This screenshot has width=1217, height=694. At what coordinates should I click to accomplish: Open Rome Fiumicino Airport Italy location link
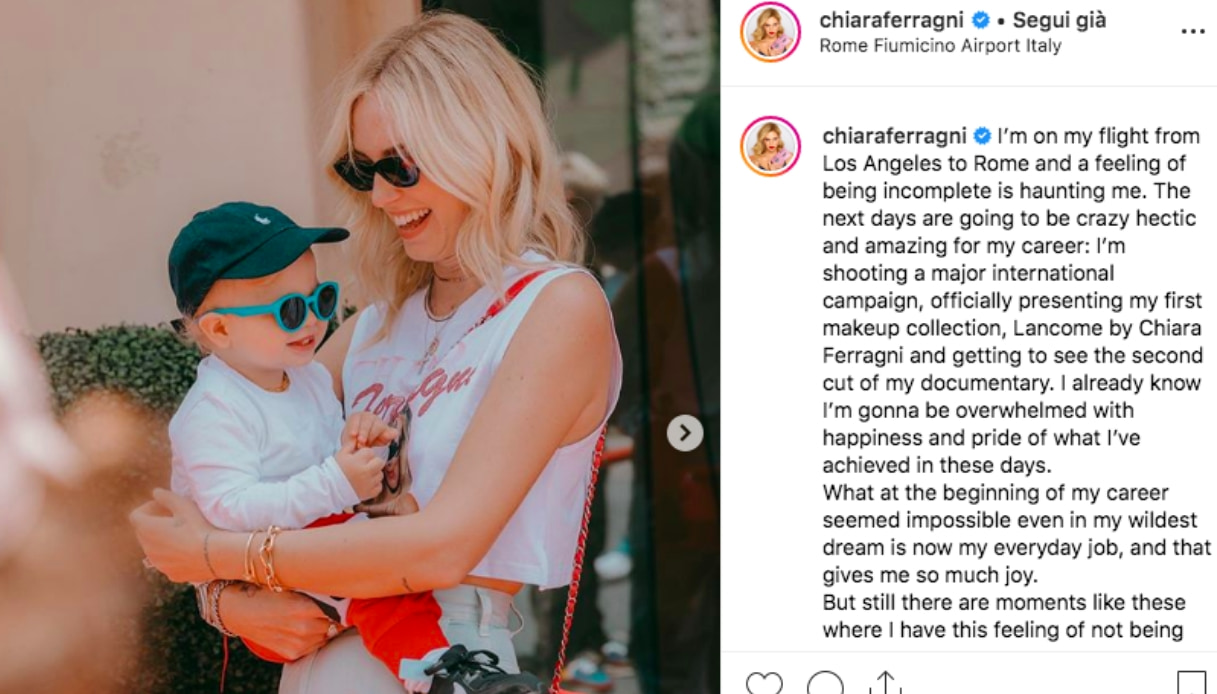(x=940, y=46)
